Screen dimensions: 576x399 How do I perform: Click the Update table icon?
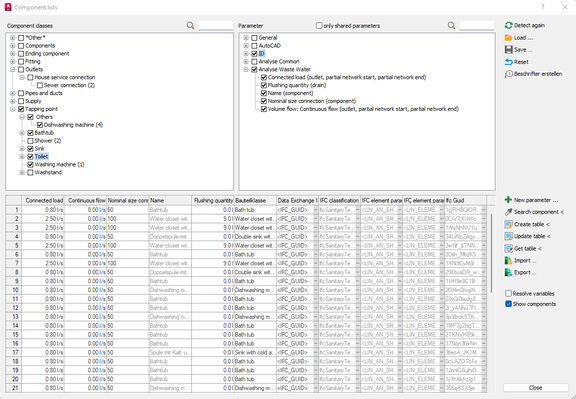508,236
